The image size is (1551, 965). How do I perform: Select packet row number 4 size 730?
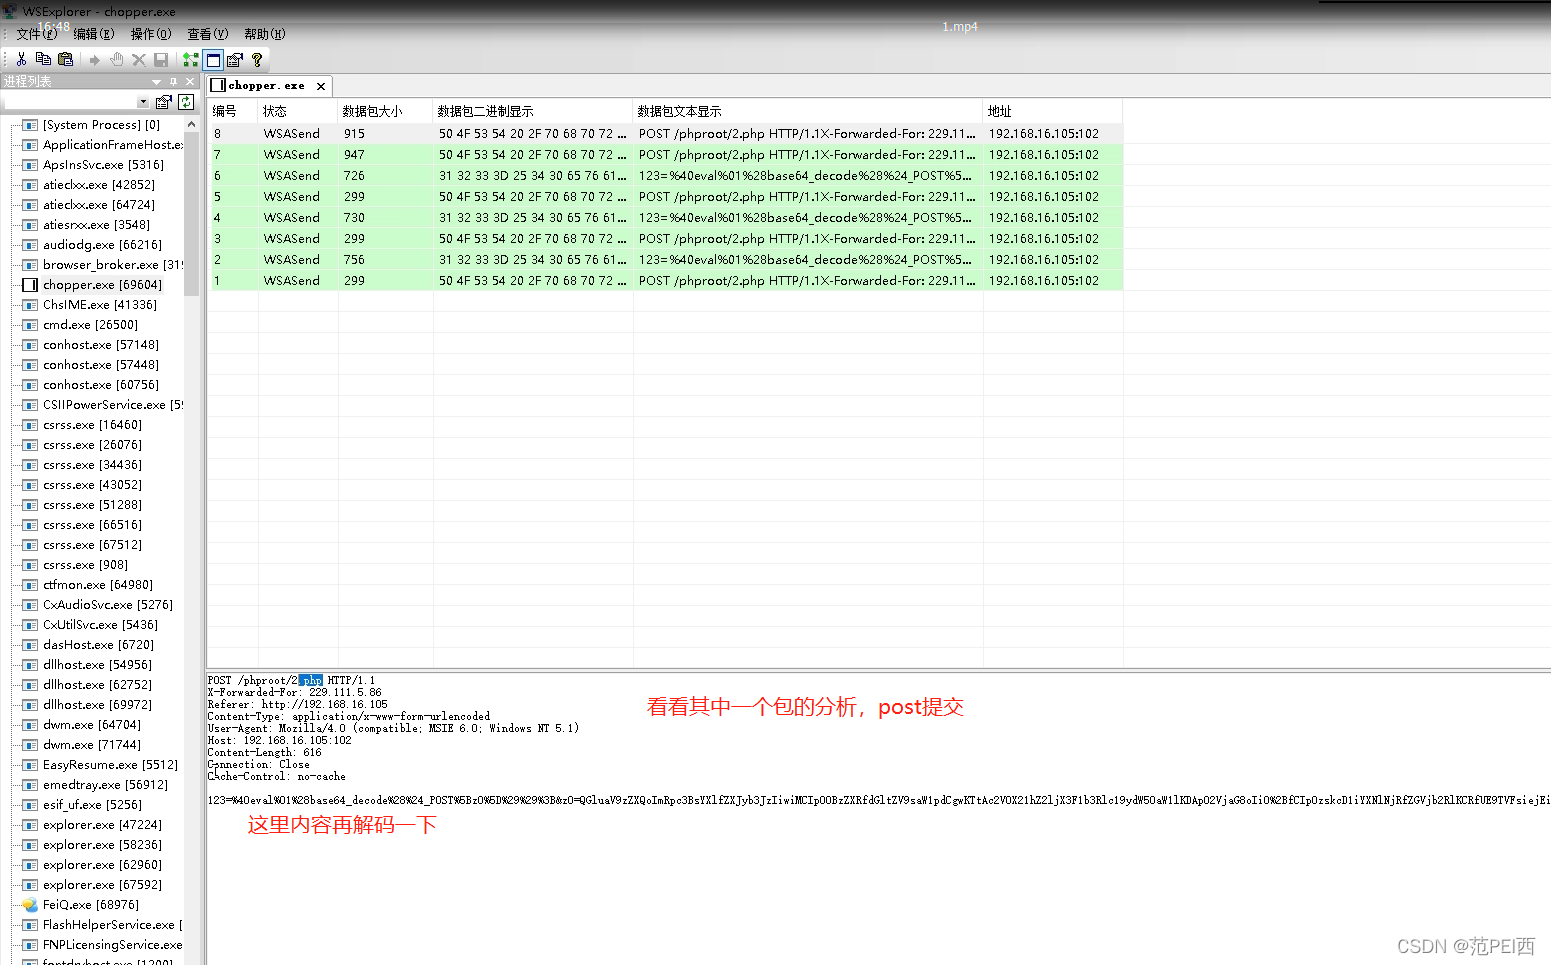665,218
